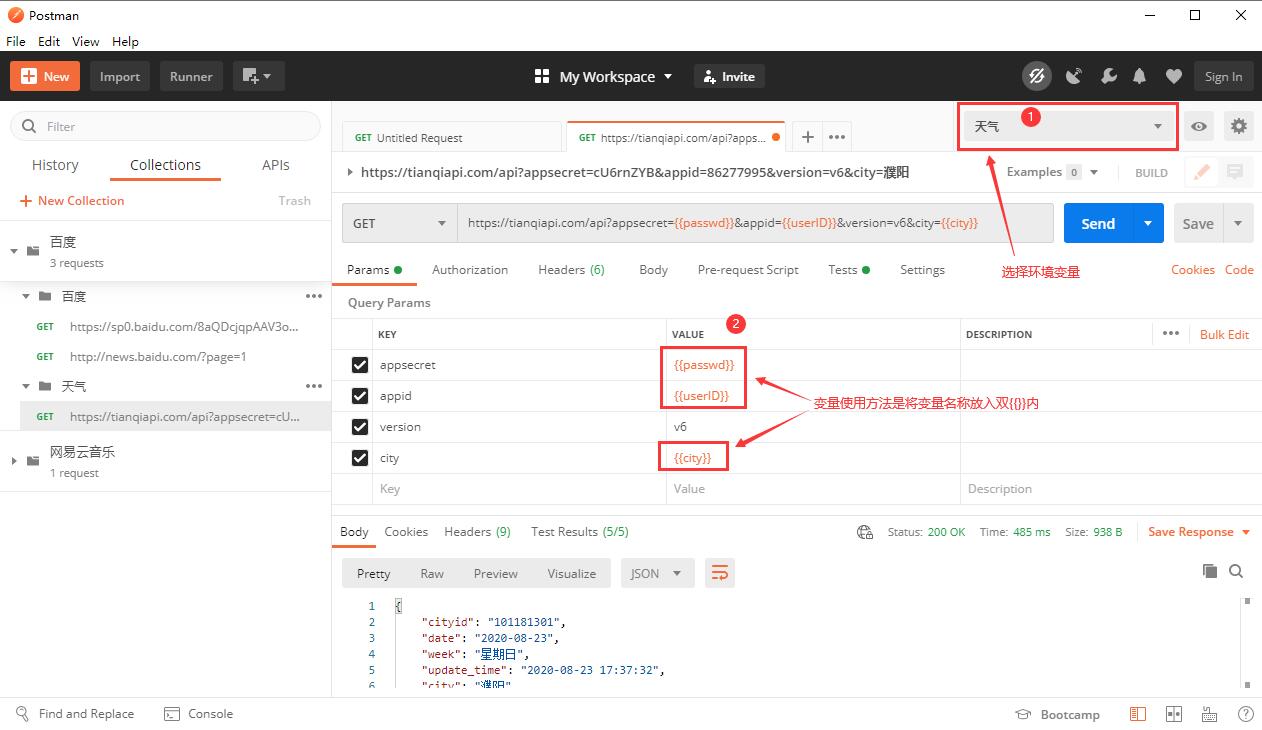Screen dimensions: 1262x730
Task: Switch to the APIs tab
Action: click(x=276, y=165)
